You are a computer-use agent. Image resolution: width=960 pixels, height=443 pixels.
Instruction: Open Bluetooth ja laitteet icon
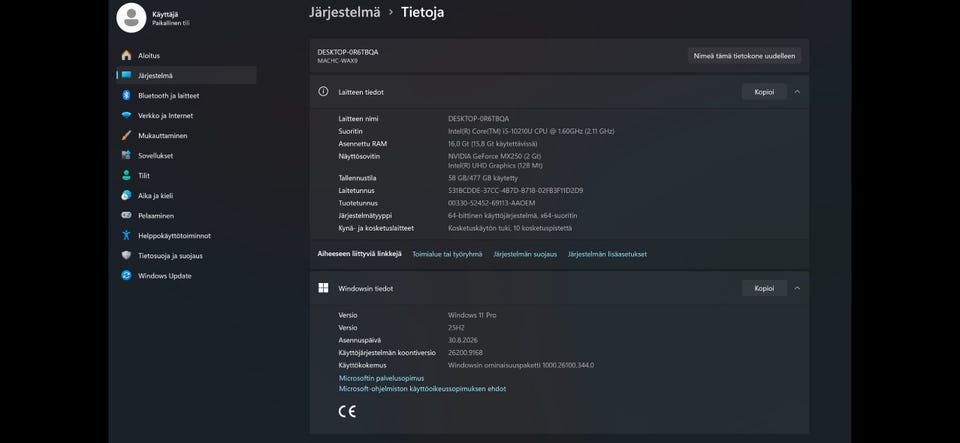point(126,95)
